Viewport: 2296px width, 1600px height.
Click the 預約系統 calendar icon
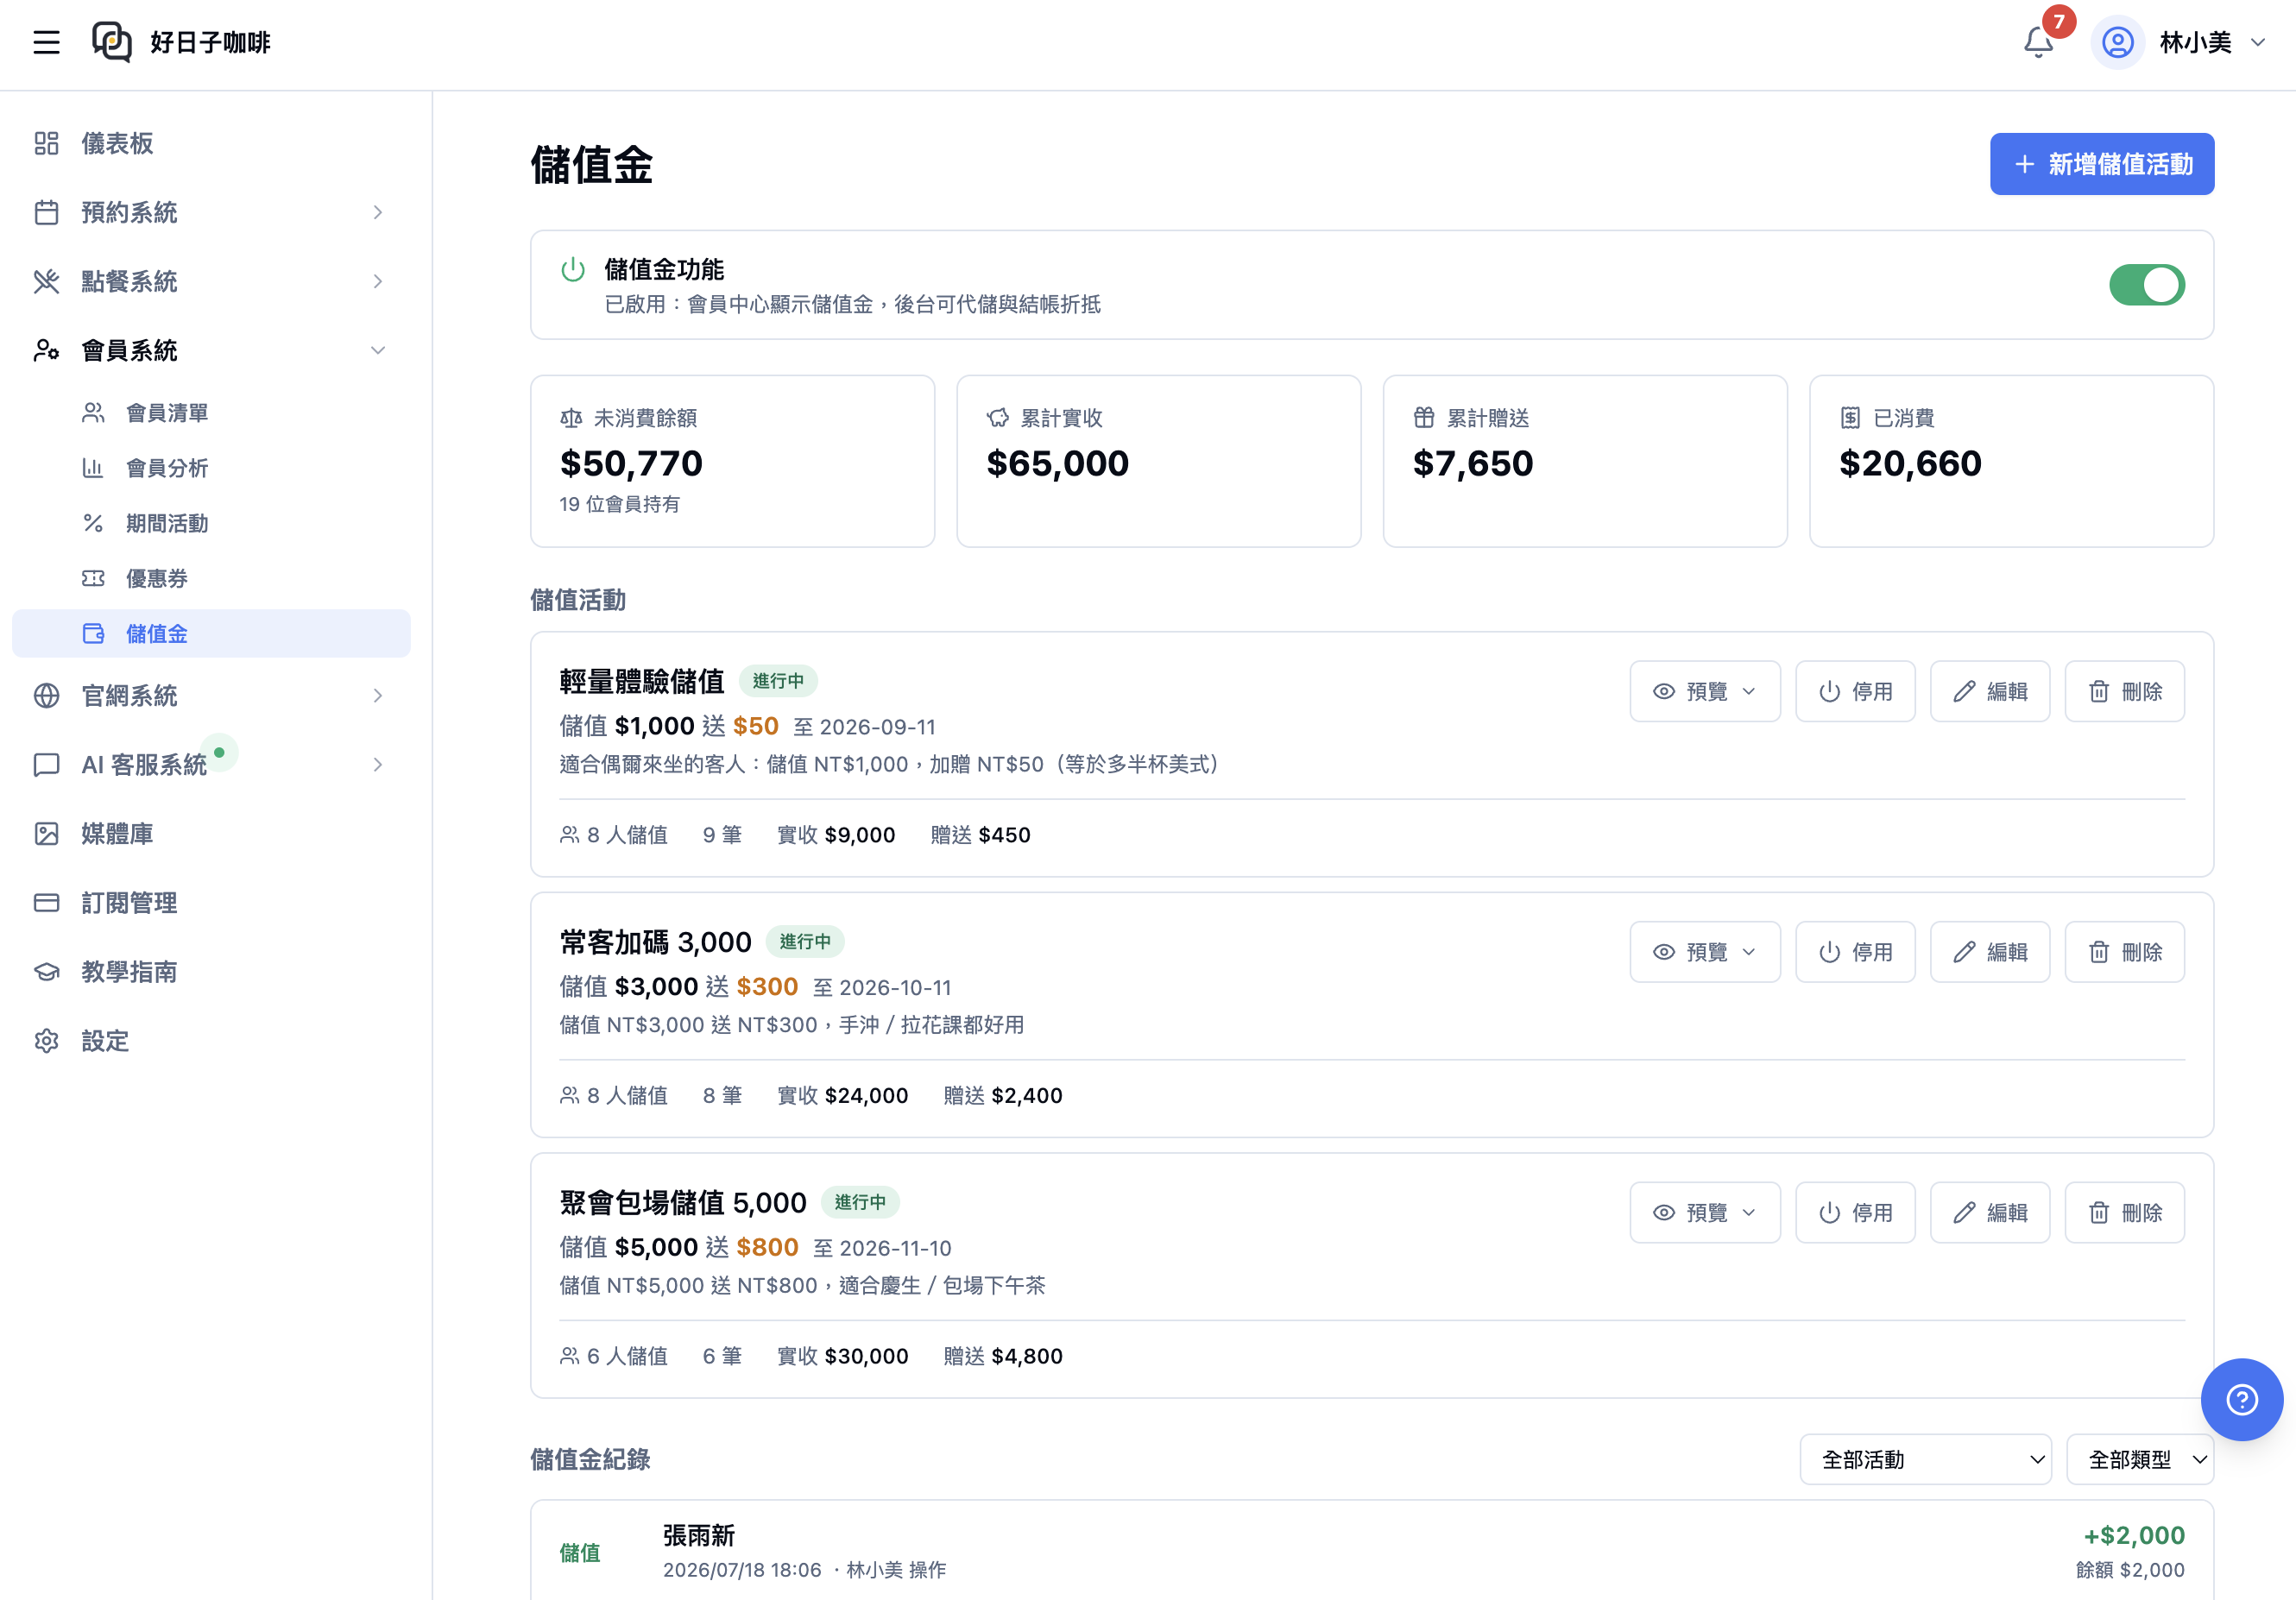point(46,212)
